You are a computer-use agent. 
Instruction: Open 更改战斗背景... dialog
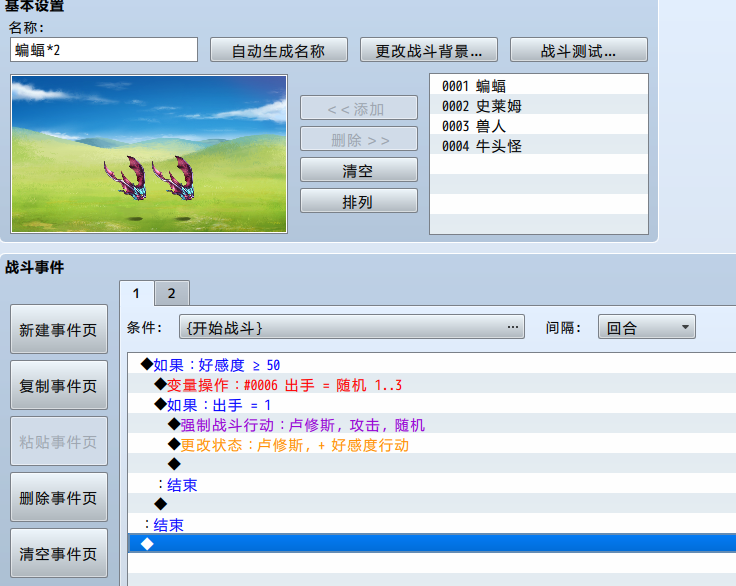tap(429, 50)
